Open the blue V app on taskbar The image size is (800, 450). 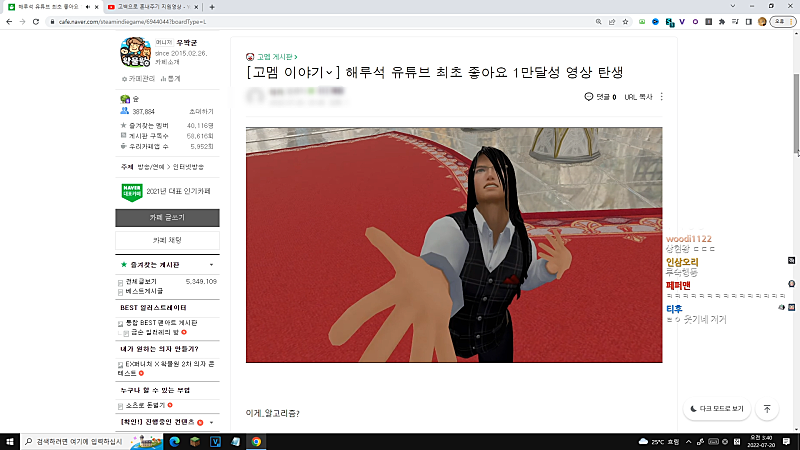click(x=215, y=442)
